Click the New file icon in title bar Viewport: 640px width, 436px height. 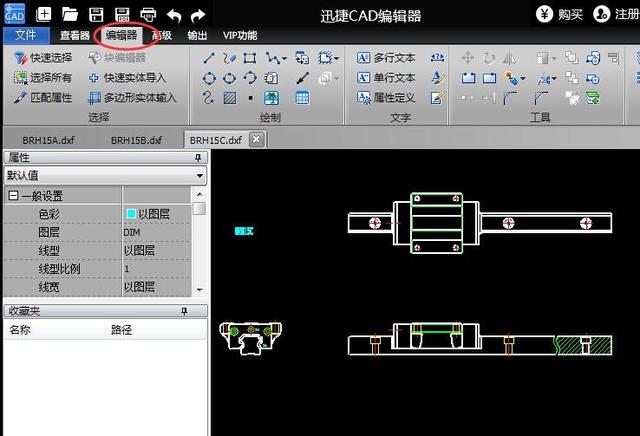pos(43,14)
